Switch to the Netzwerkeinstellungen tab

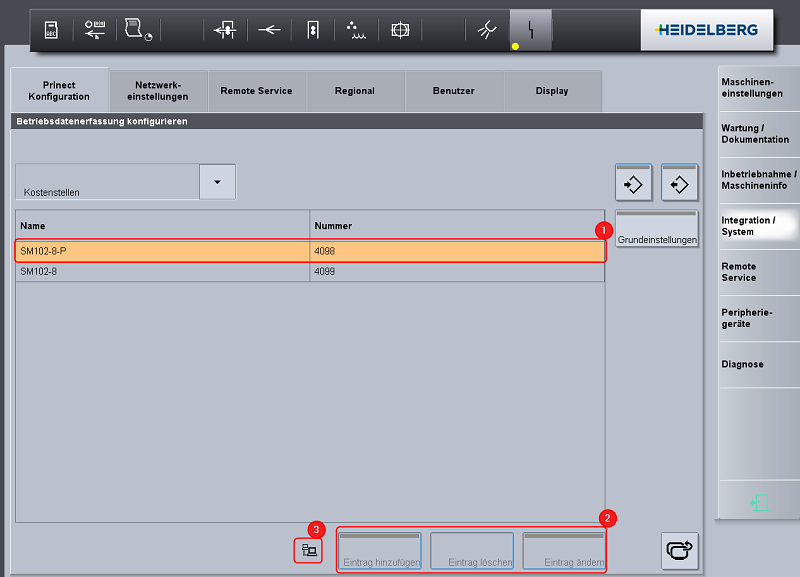point(157,91)
